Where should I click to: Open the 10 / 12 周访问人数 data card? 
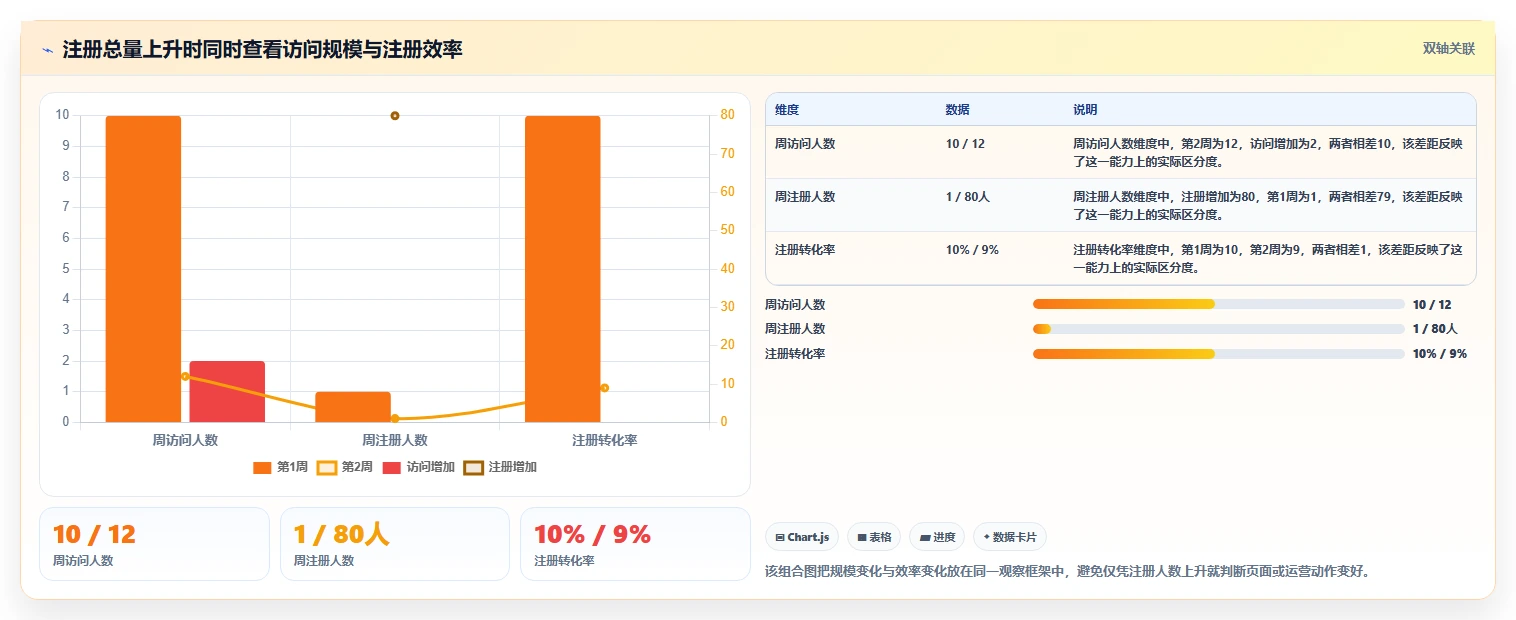(x=154, y=544)
